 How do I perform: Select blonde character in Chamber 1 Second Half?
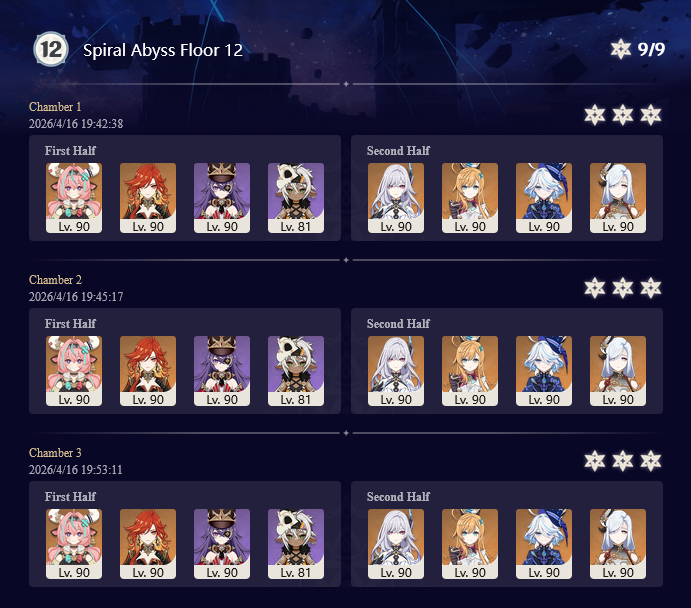(x=470, y=198)
